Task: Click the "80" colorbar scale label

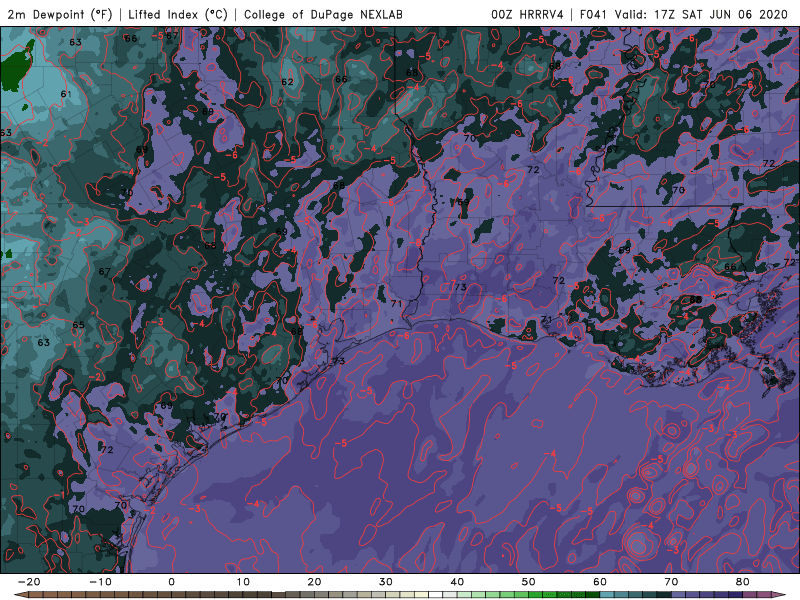Action: 743,582
